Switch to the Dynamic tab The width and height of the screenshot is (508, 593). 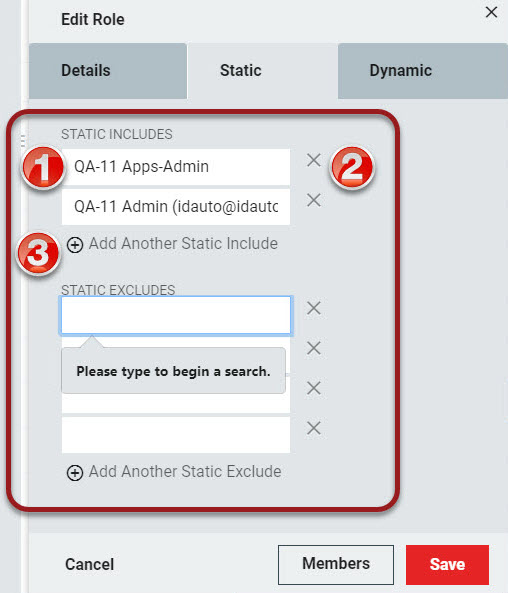423,71
